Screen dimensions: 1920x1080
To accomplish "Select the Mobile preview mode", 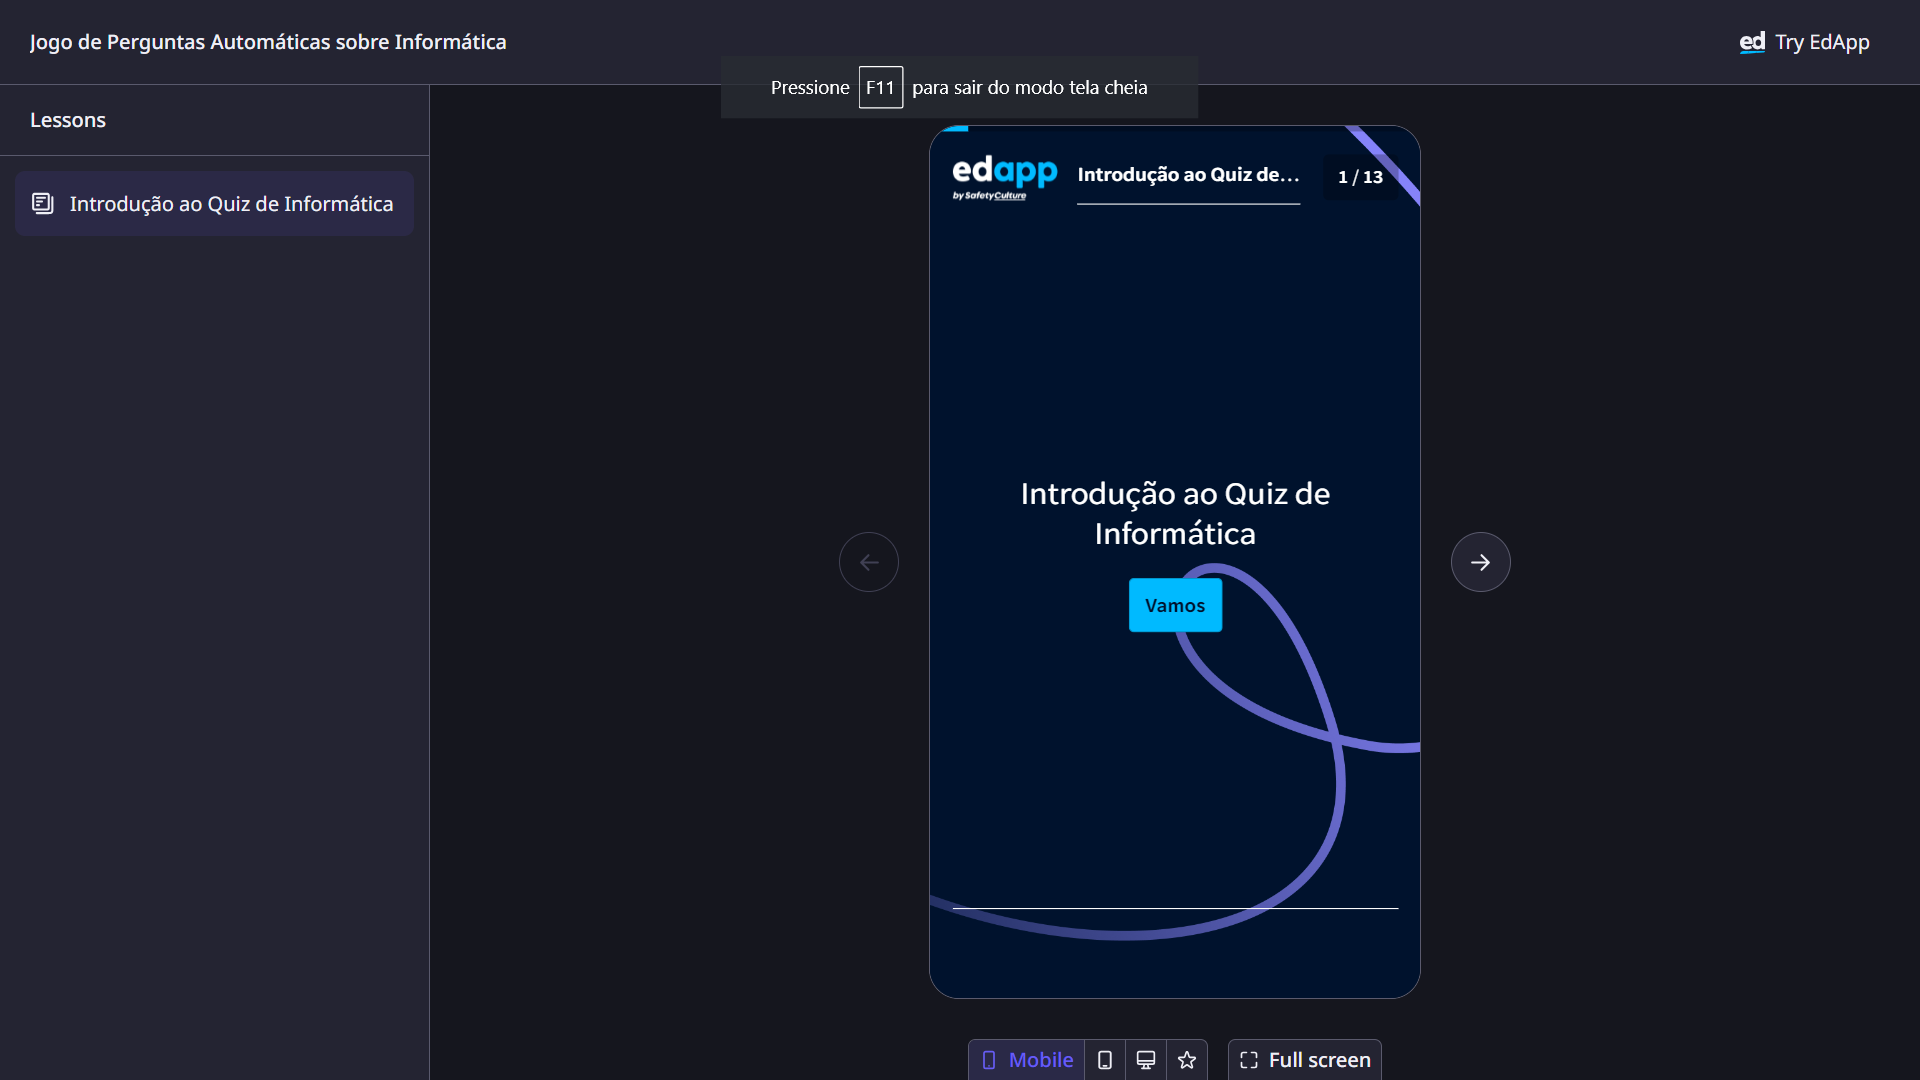I will click(x=1027, y=1060).
